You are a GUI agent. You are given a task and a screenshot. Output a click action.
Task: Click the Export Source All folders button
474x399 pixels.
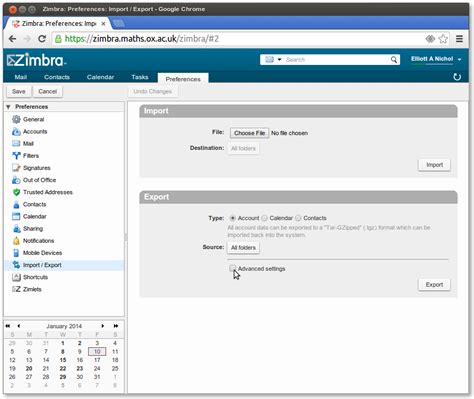tap(243, 248)
